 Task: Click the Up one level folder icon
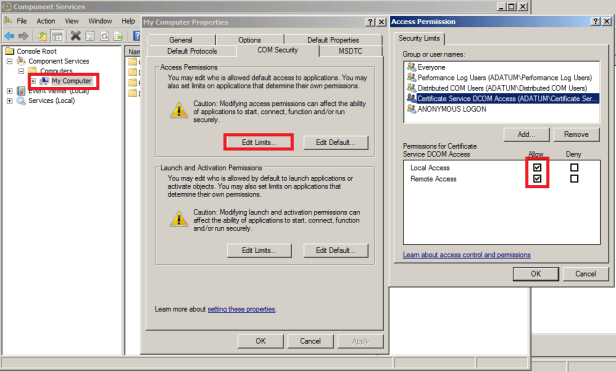pyautogui.click(x=42, y=37)
